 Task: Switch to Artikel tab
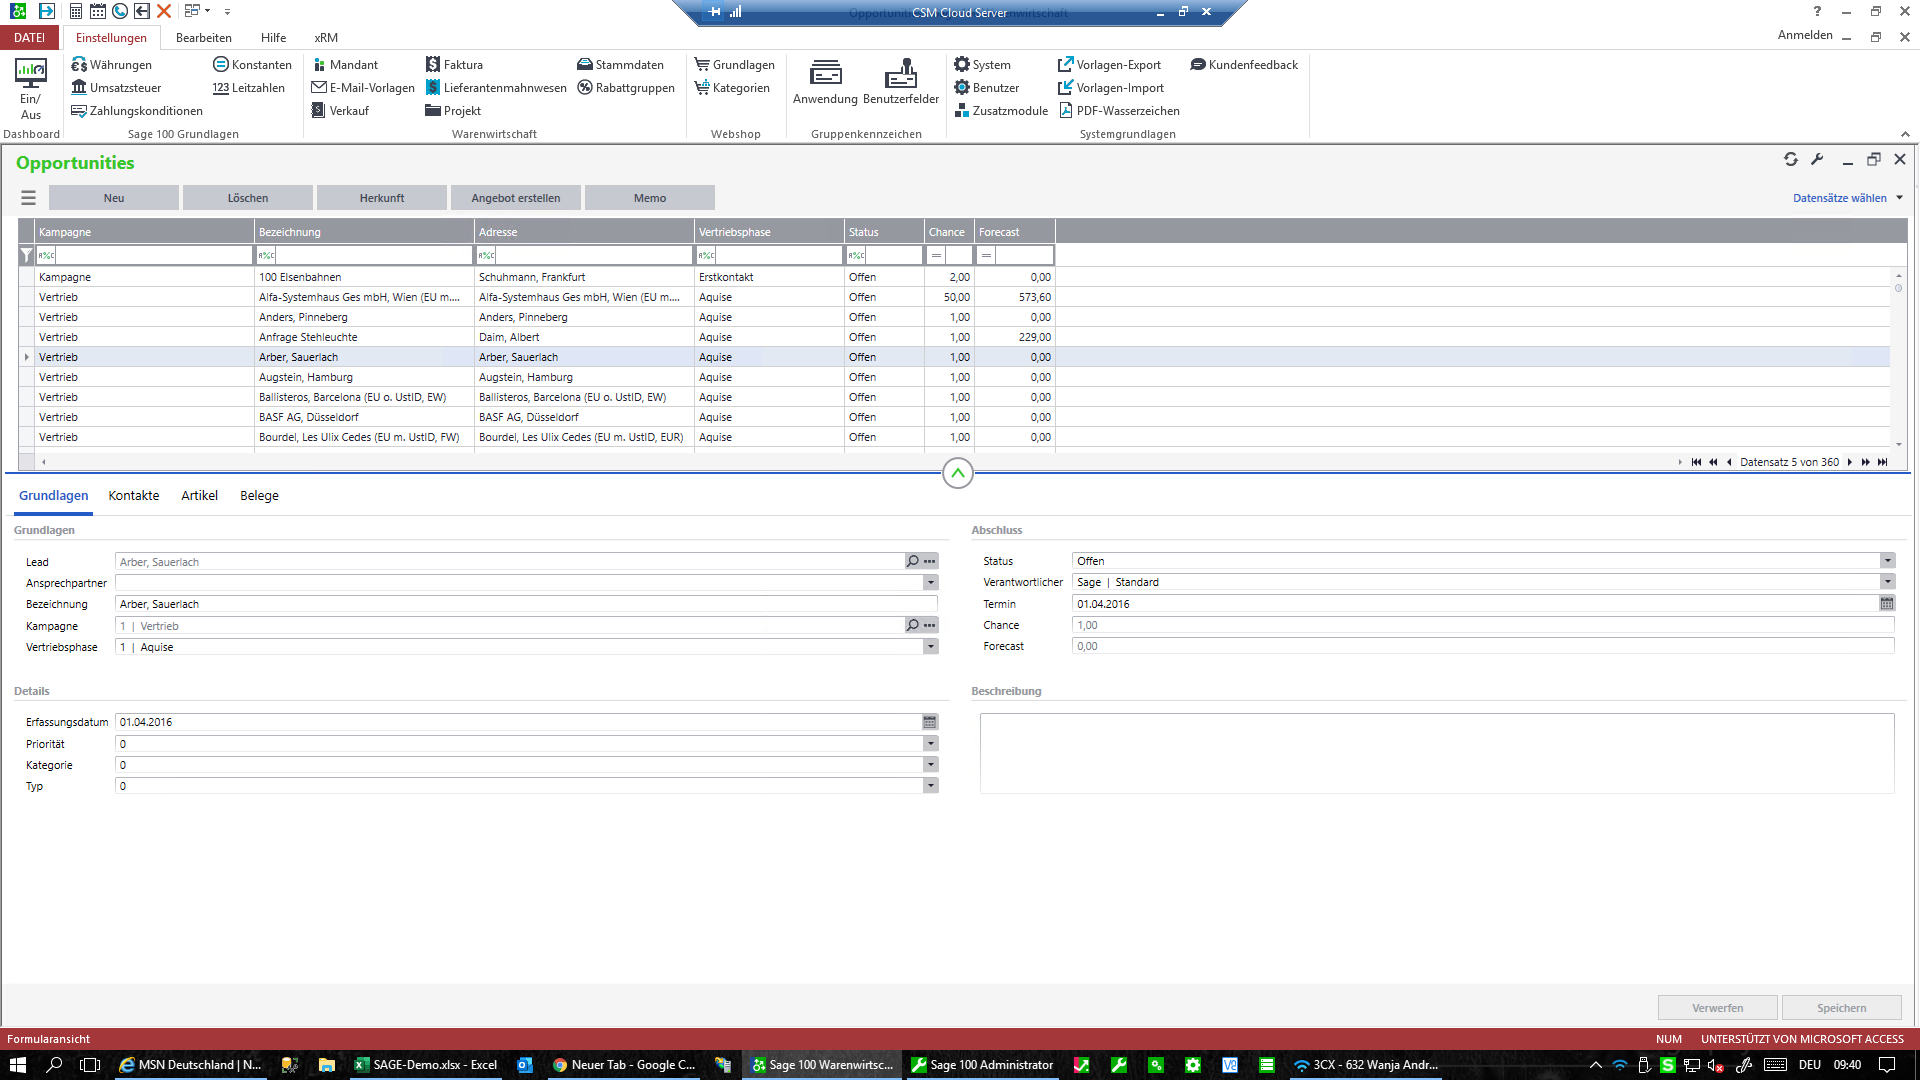click(199, 496)
